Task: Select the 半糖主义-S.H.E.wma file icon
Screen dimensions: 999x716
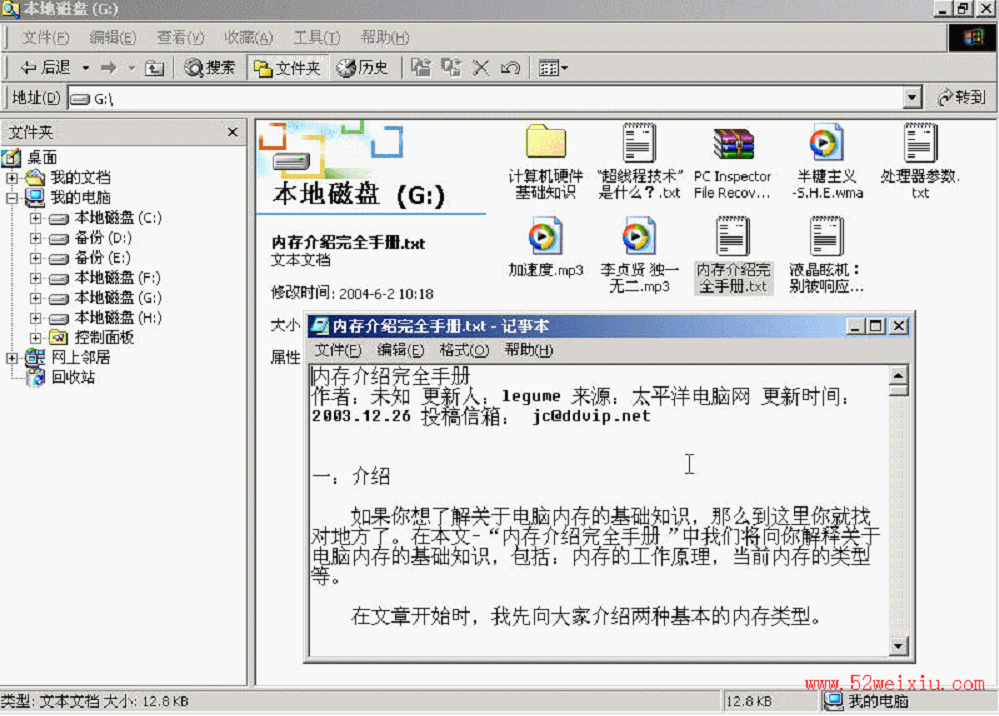Action: (826, 141)
